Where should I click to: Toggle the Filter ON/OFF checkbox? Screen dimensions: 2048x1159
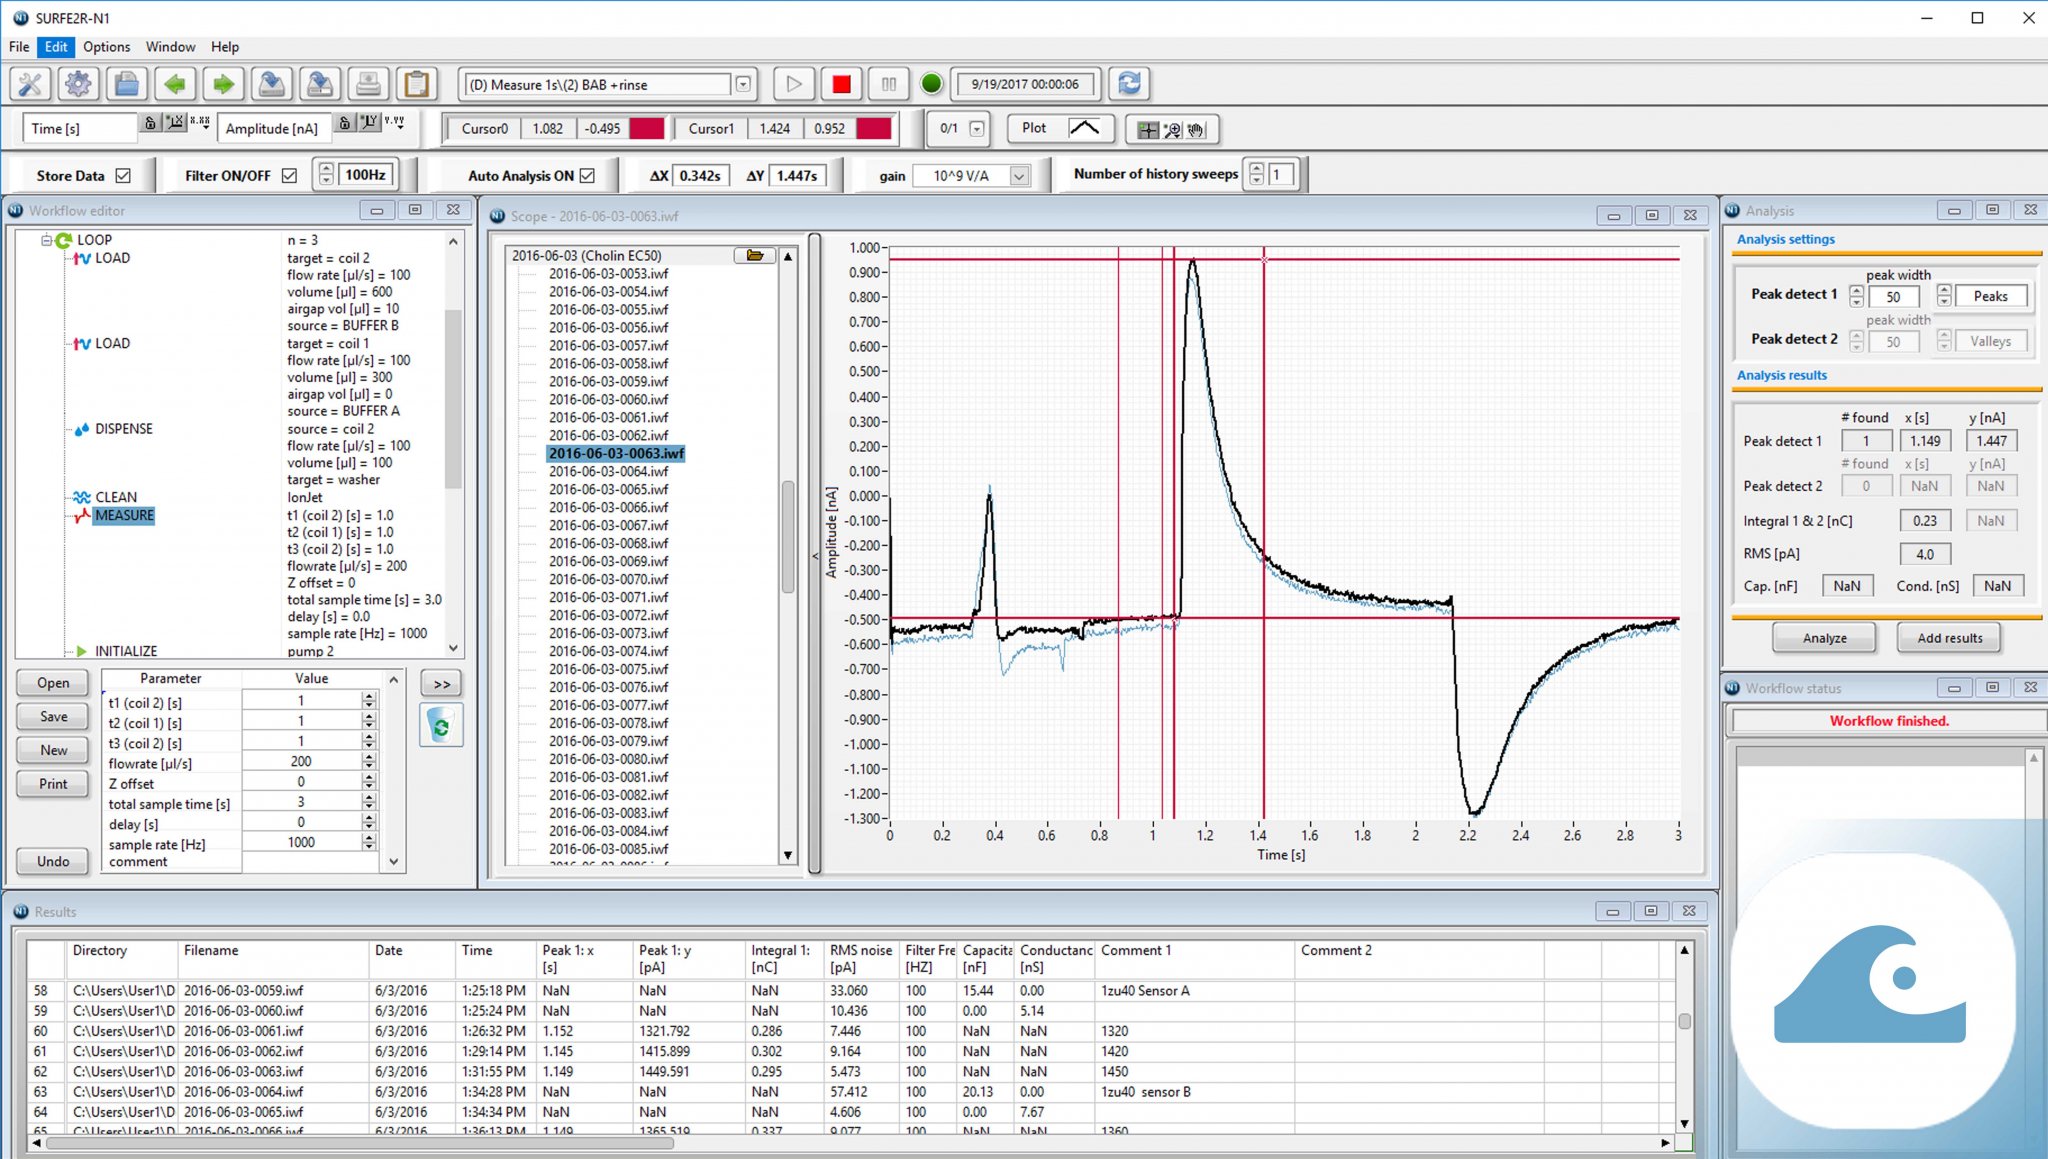coord(290,176)
